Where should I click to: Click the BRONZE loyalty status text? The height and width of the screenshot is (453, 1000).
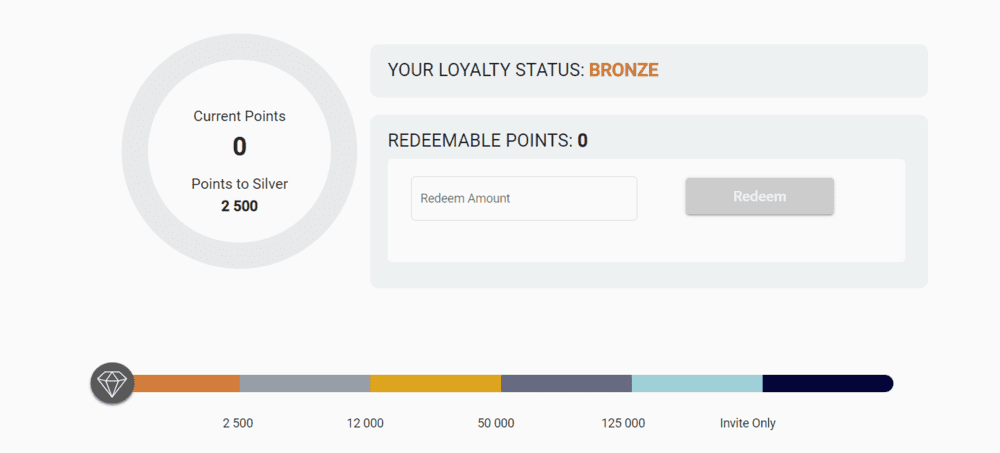(624, 70)
